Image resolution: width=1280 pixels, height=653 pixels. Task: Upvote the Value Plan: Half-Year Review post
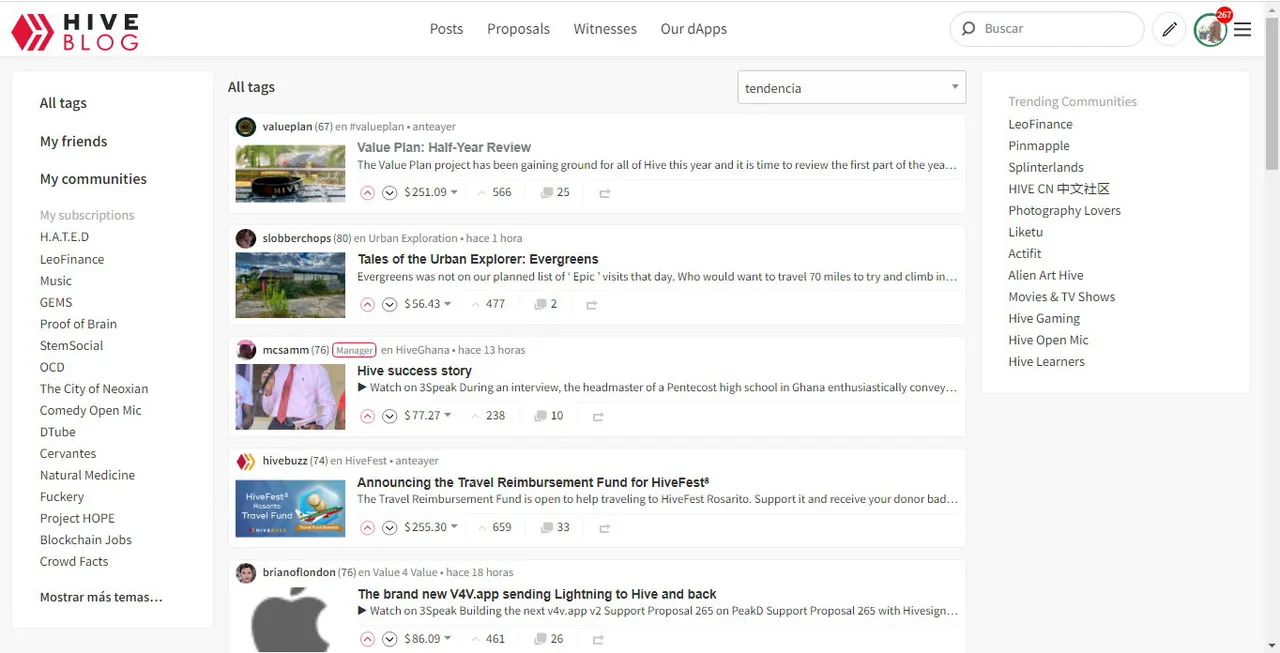pyautogui.click(x=367, y=193)
